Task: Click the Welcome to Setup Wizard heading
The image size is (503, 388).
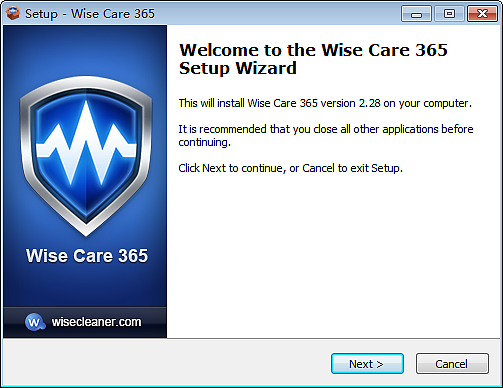Action: tap(313, 59)
